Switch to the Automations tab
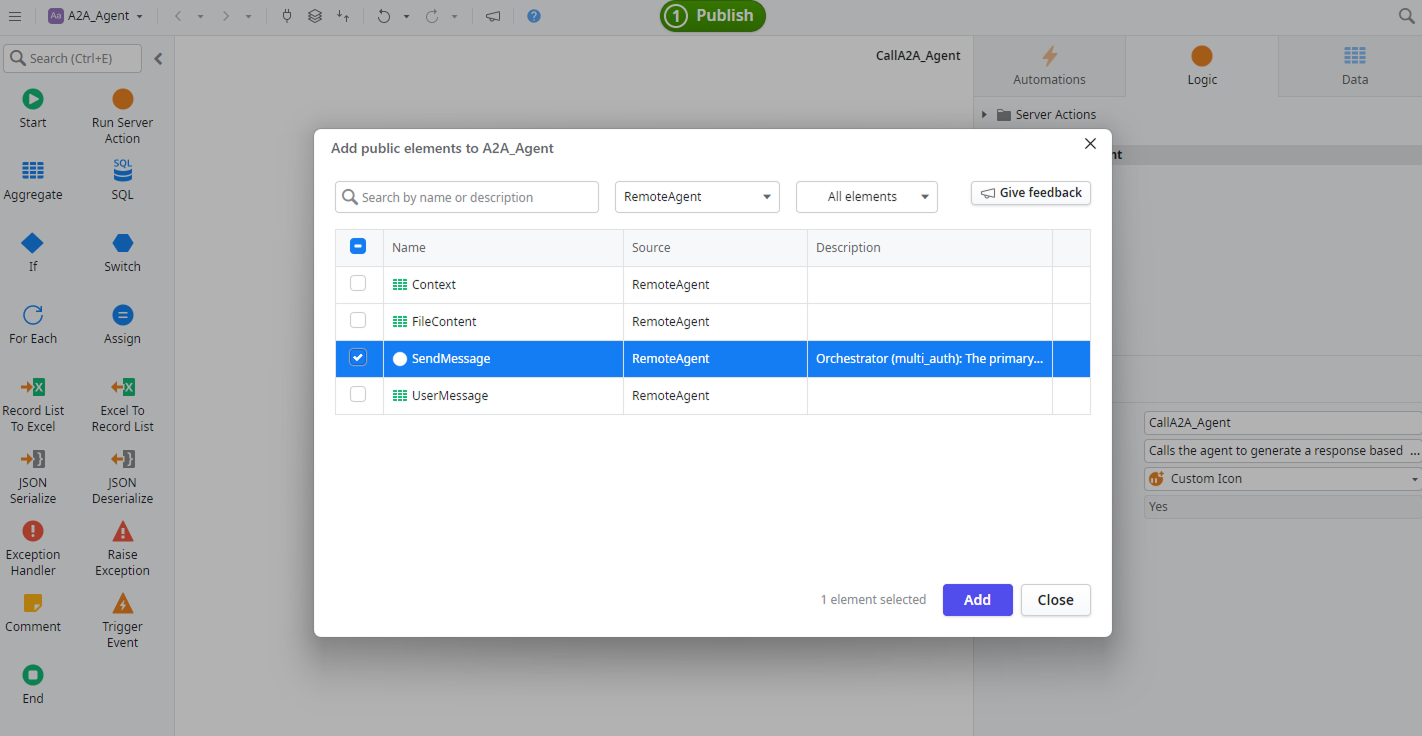1422x736 pixels. pyautogui.click(x=1049, y=66)
